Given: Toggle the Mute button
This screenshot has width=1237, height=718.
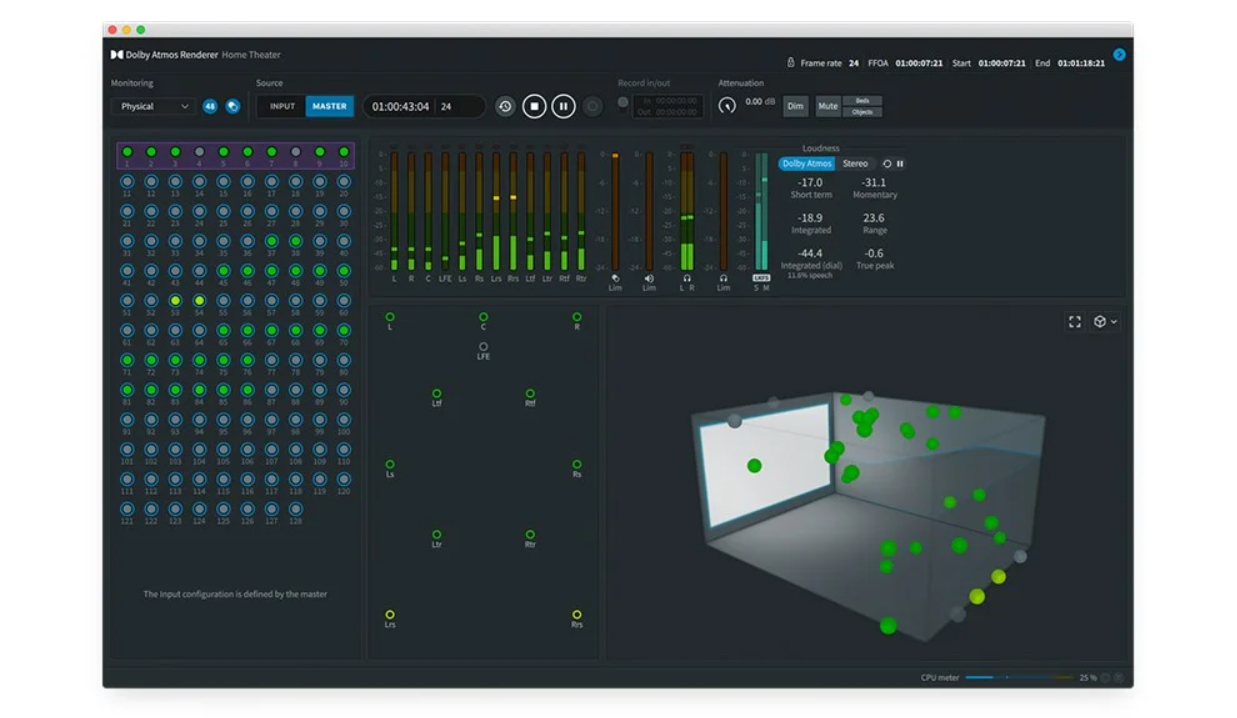Looking at the screenshot, I should tap(828, 106).
